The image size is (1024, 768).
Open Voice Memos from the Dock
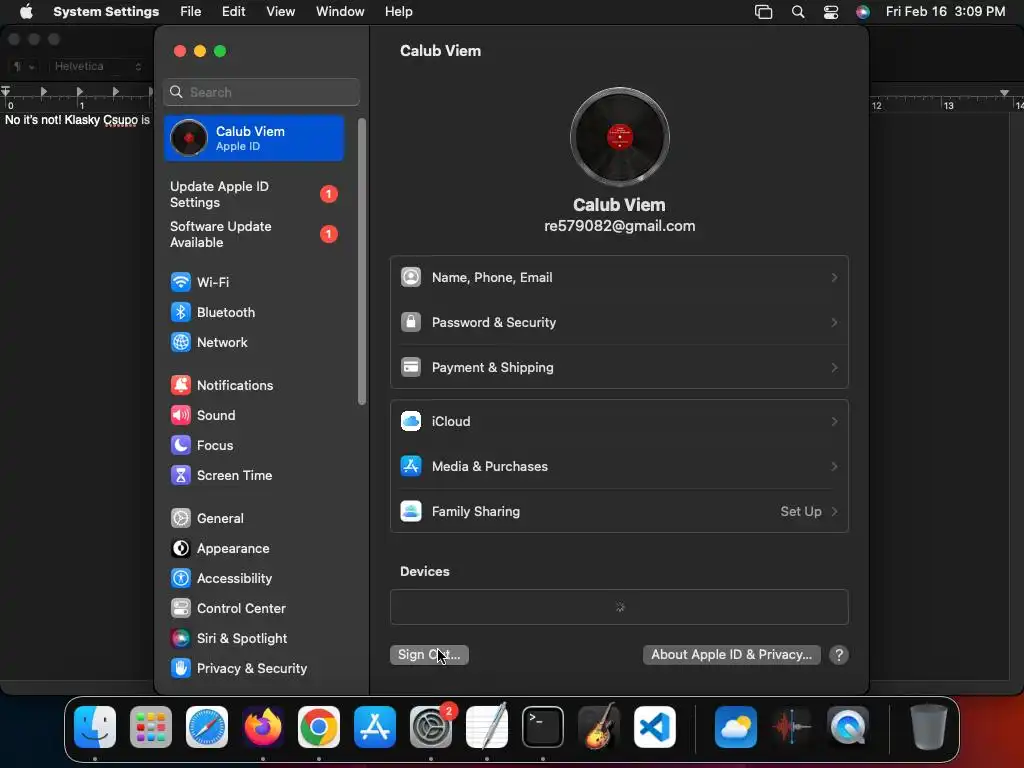pos(792,727)
